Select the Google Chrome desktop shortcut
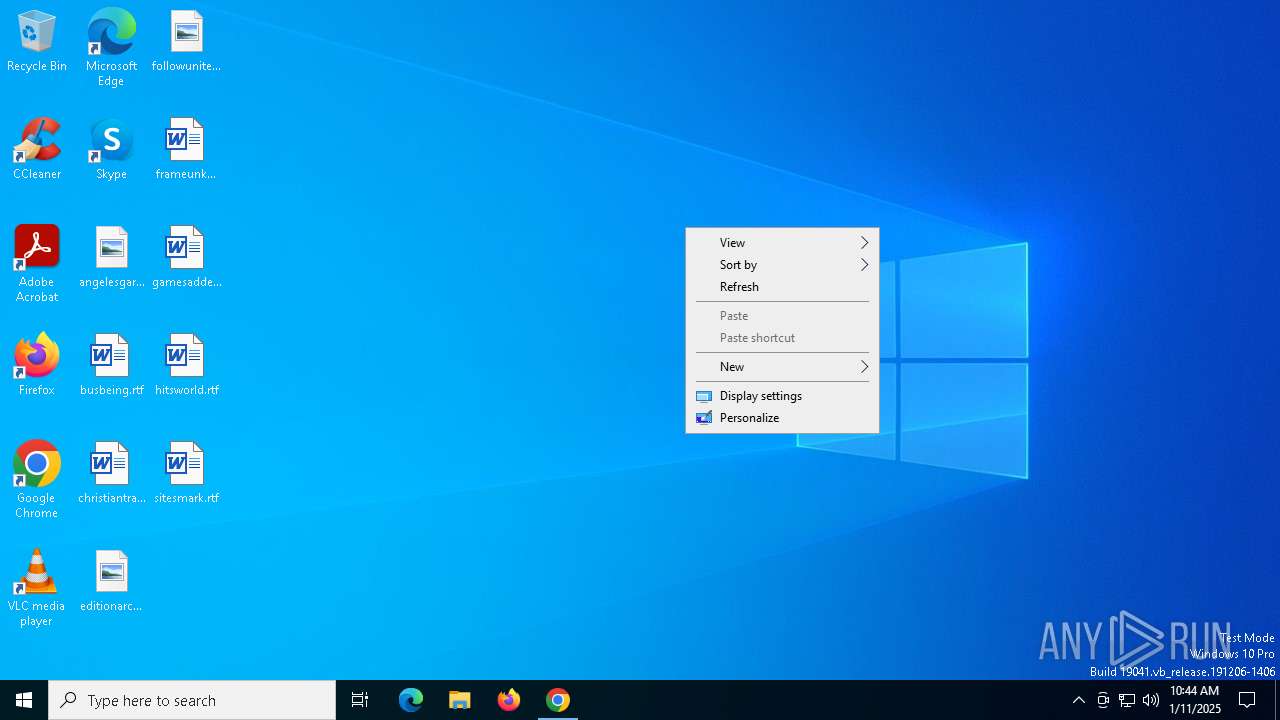1280x720 pixels. [37, 480]
